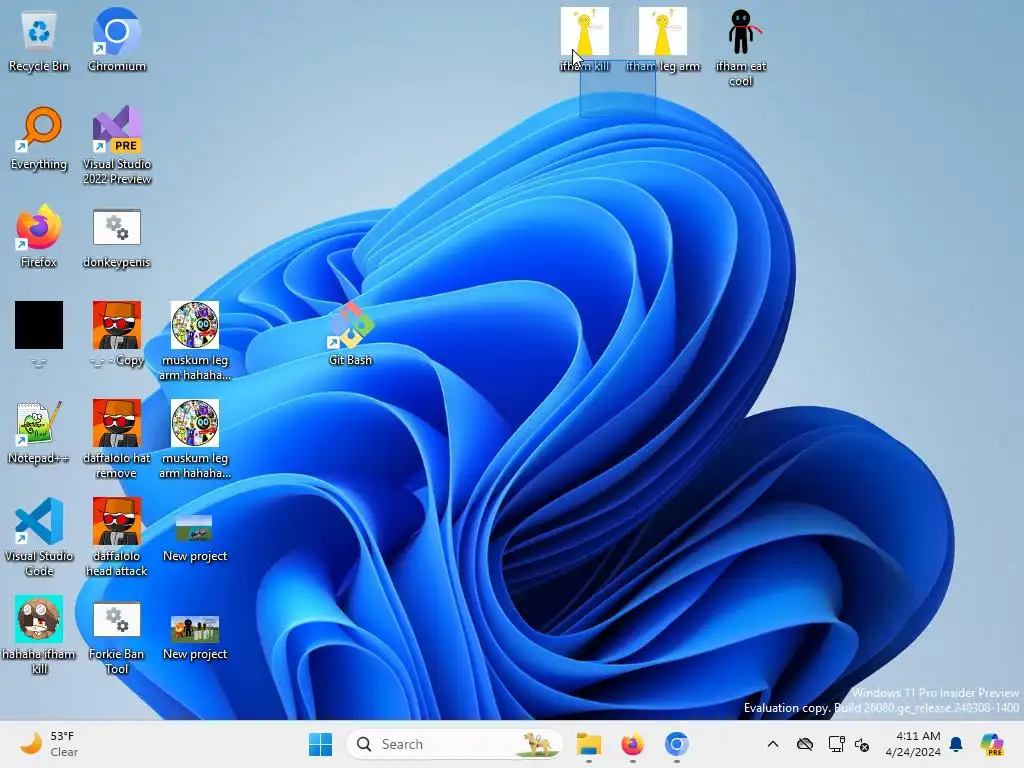
Task: Select the Chromium desktop shortcut
Action: pos(117,41)
